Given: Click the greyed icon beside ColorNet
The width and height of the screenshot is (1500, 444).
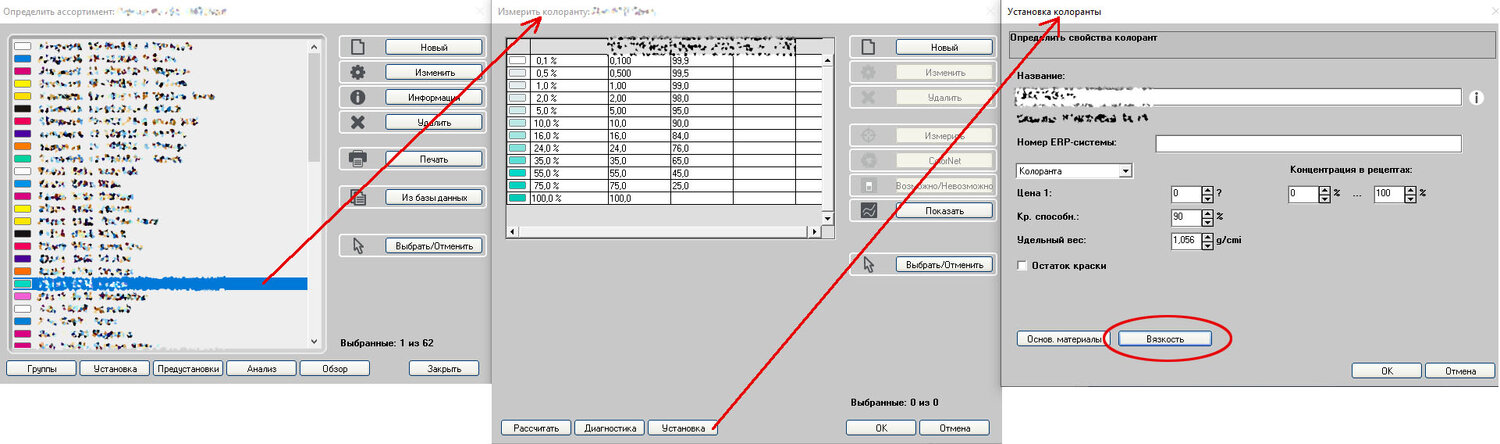Looking at the screenshot, I should point(867,160).
